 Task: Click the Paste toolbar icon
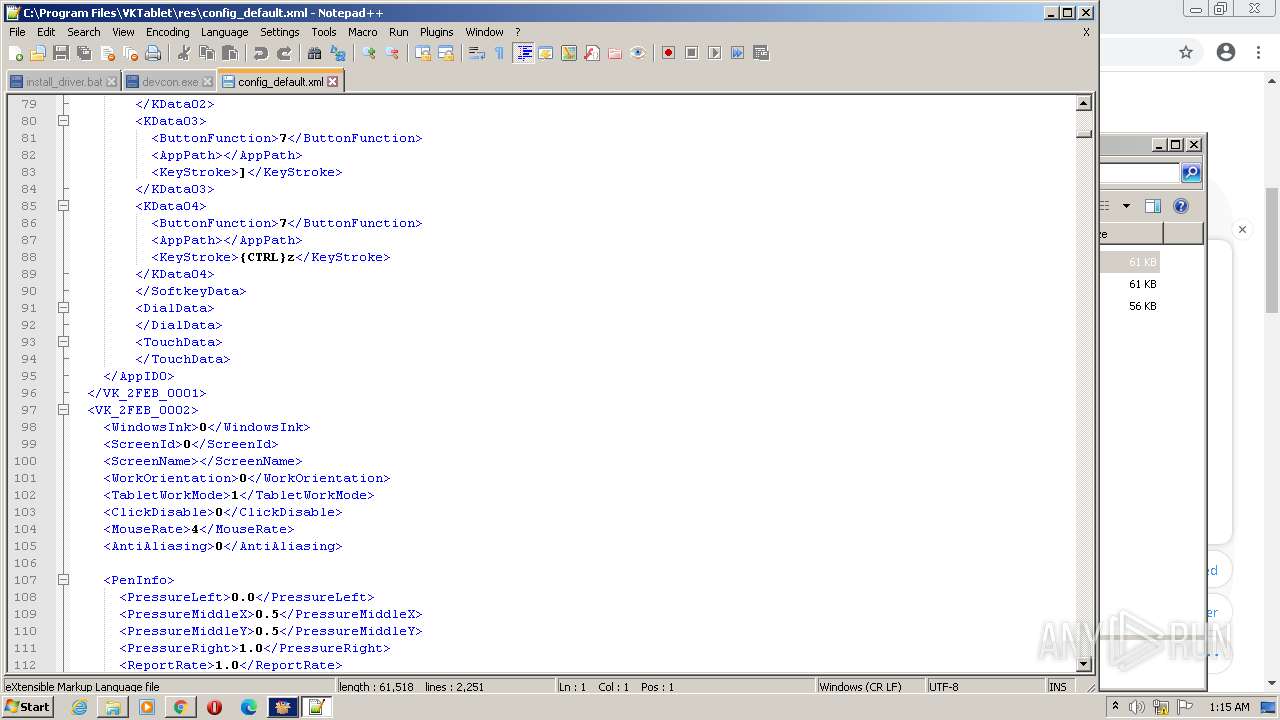(229, 53)
